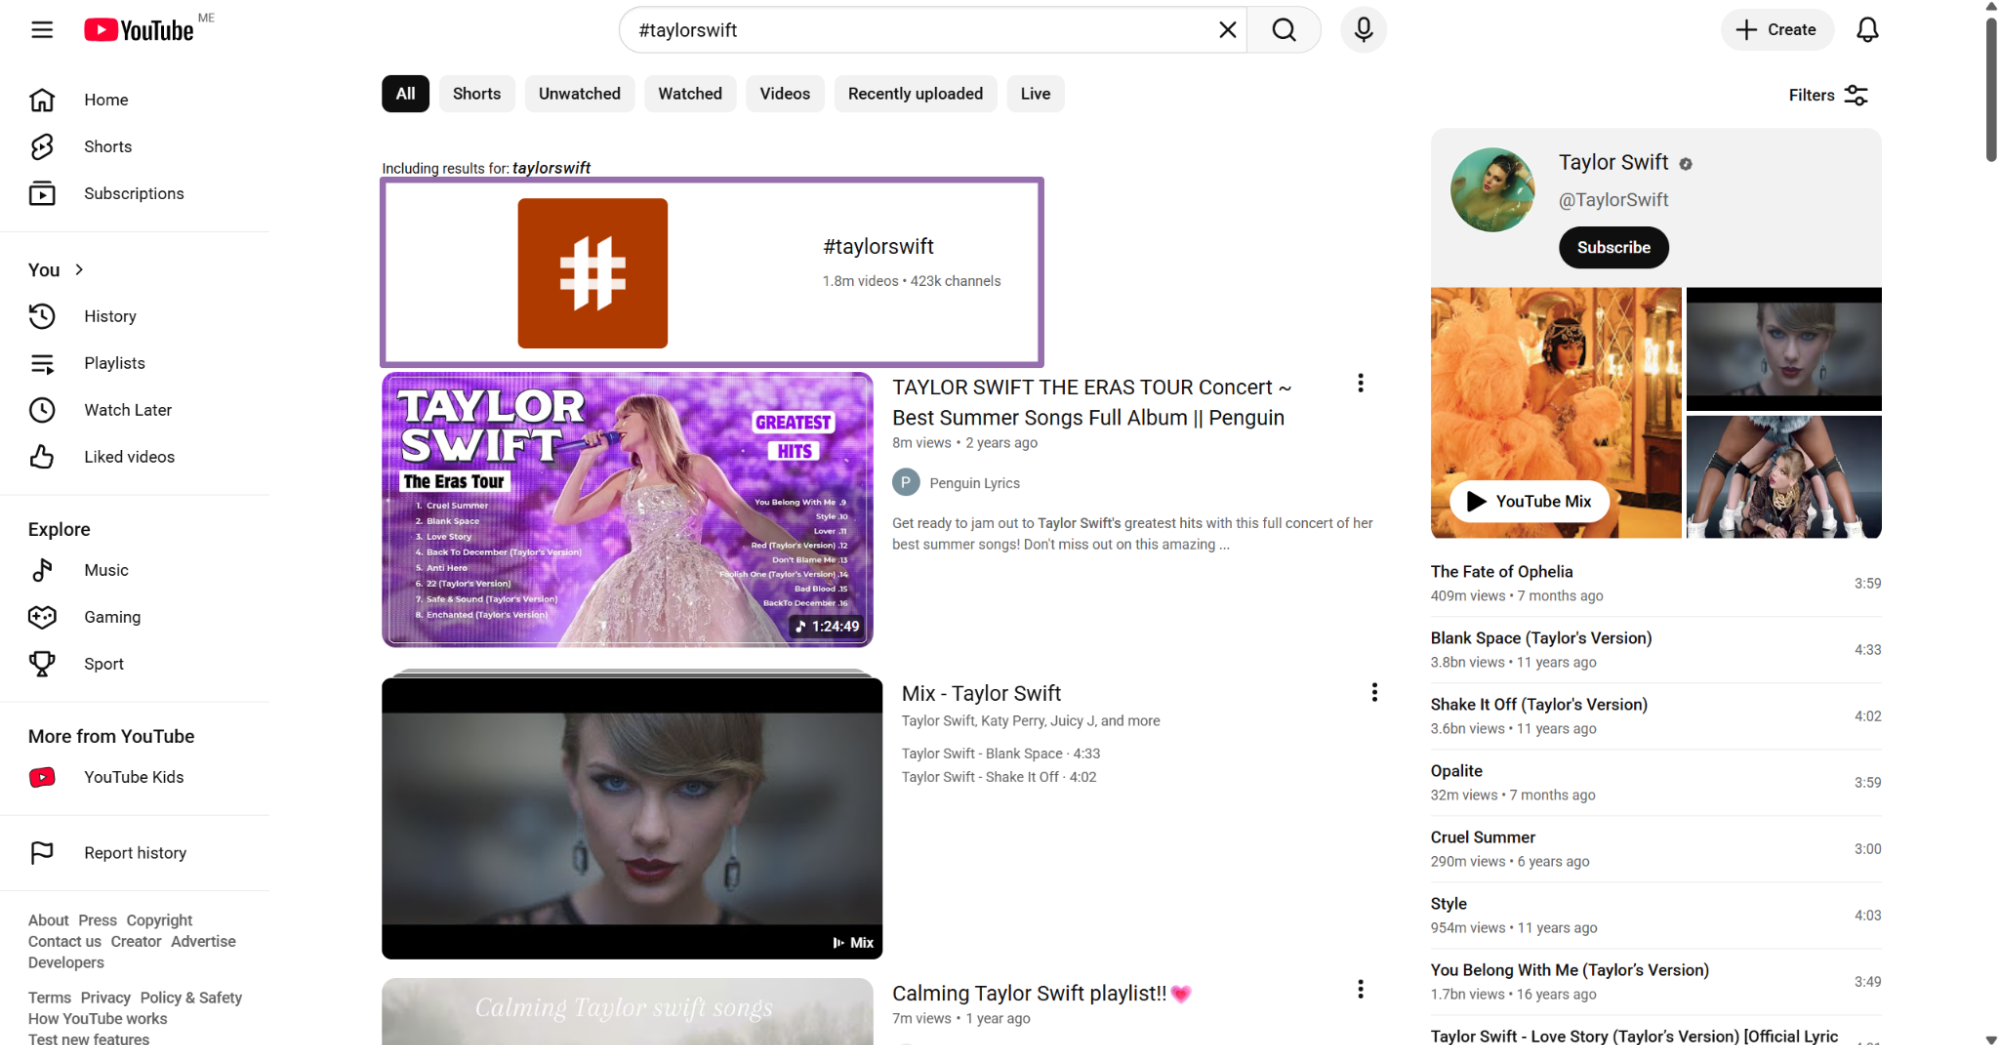Open the ERAS TOUR Concert video title
The width and height of the screenshot is (1999, 1046).
[1092, 403]
